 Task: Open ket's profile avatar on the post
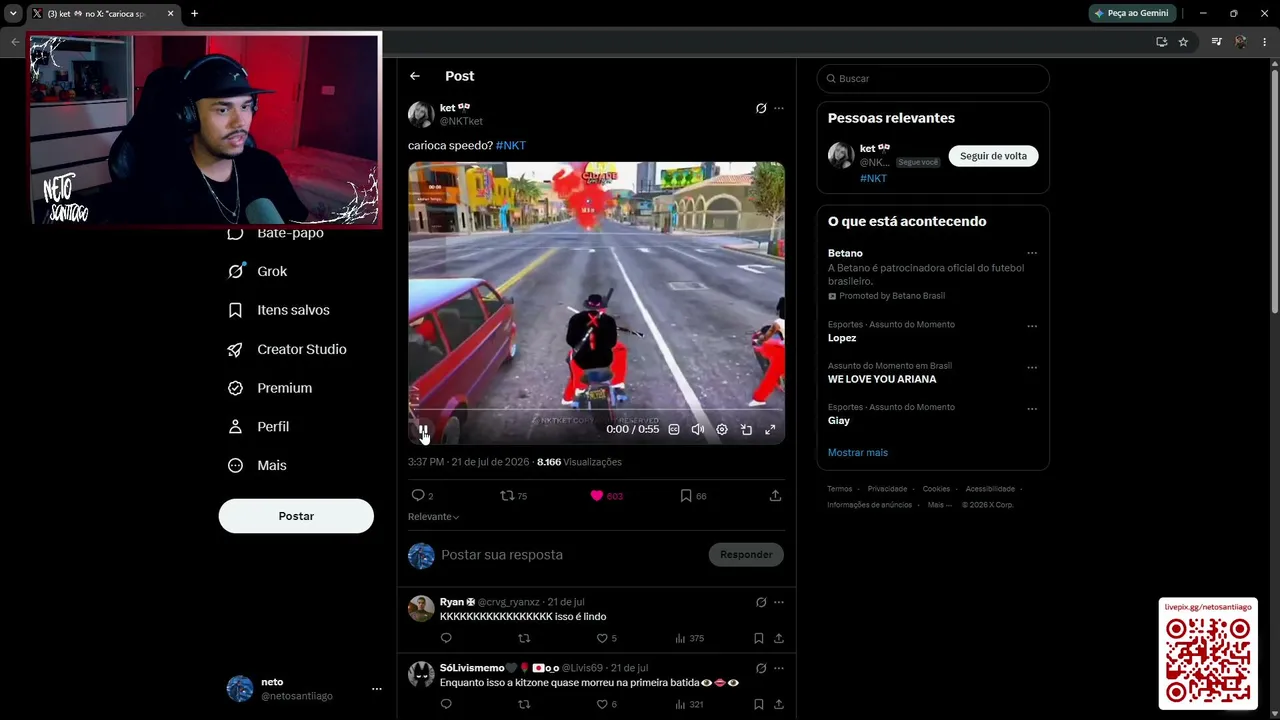[x=421, y=114]
